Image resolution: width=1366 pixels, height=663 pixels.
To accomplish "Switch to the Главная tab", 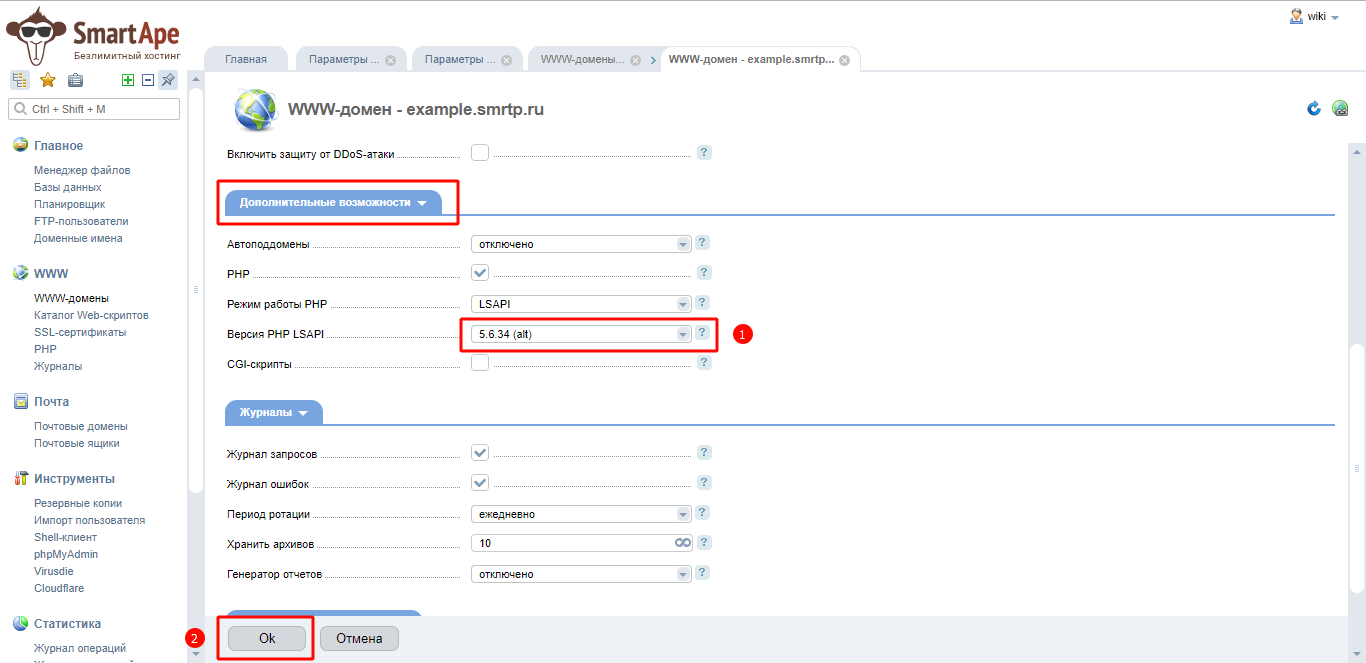I will (x=246, y=59).
